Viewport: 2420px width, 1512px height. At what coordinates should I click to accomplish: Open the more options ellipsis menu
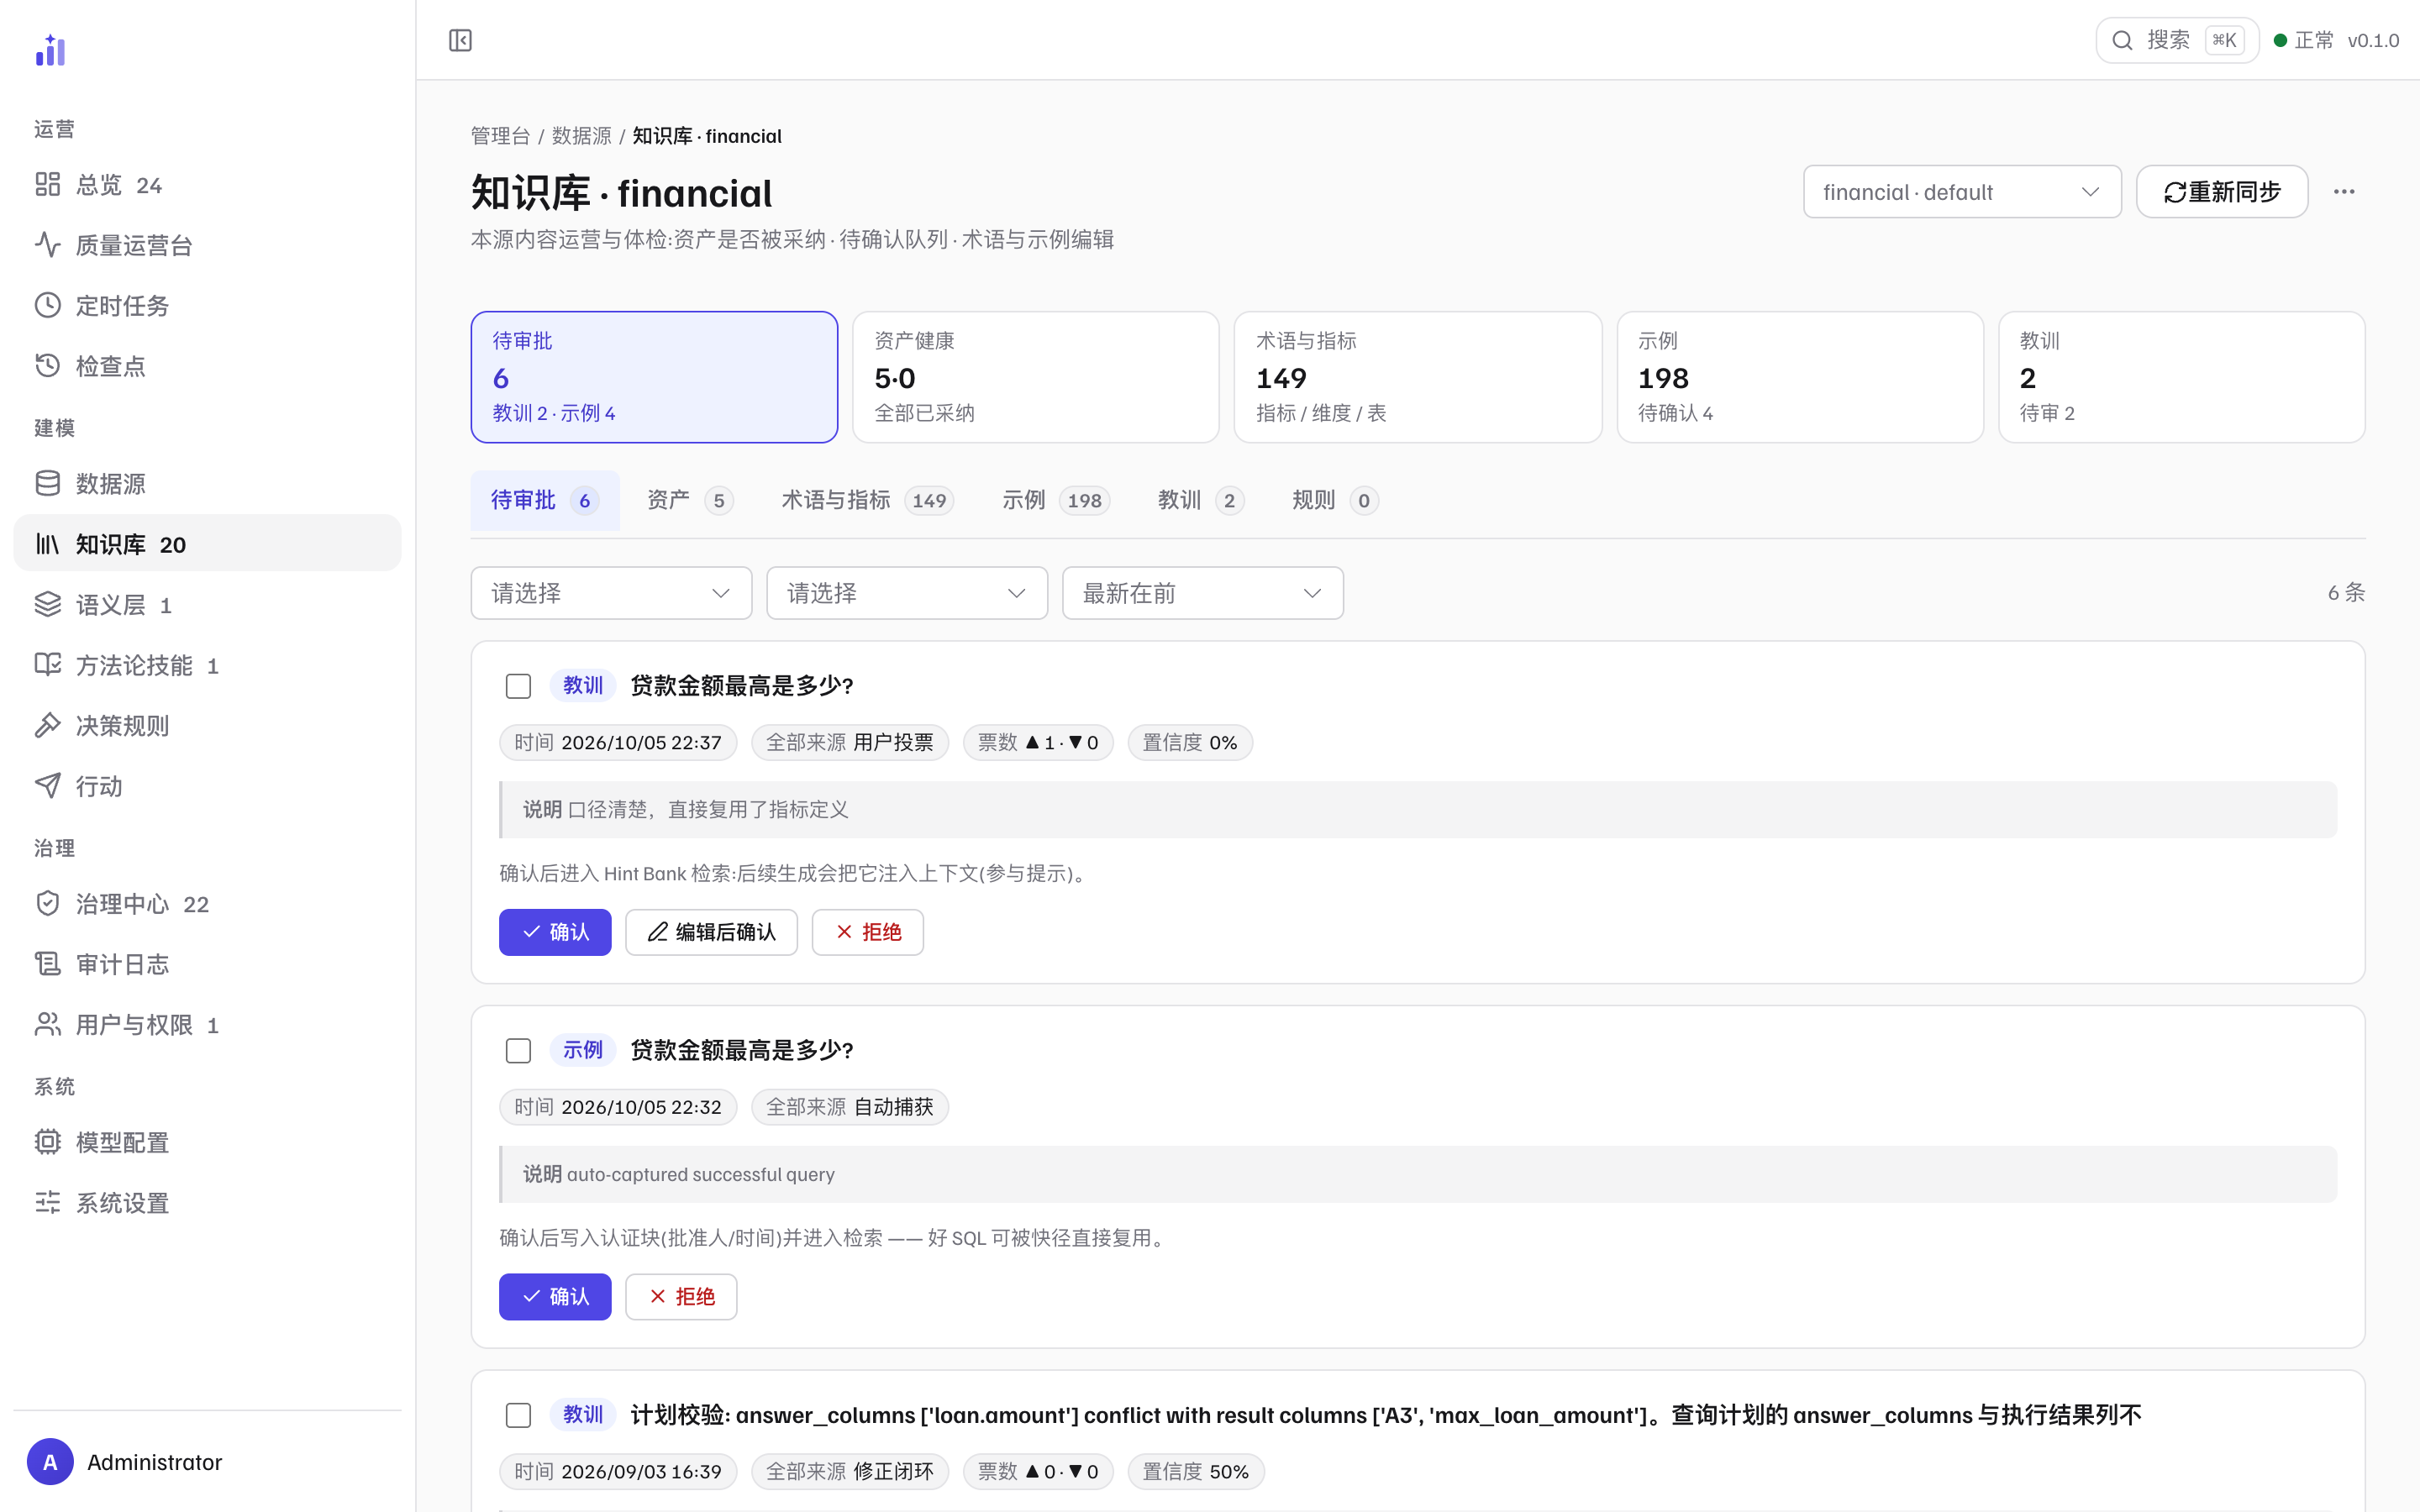(2344, 191)
